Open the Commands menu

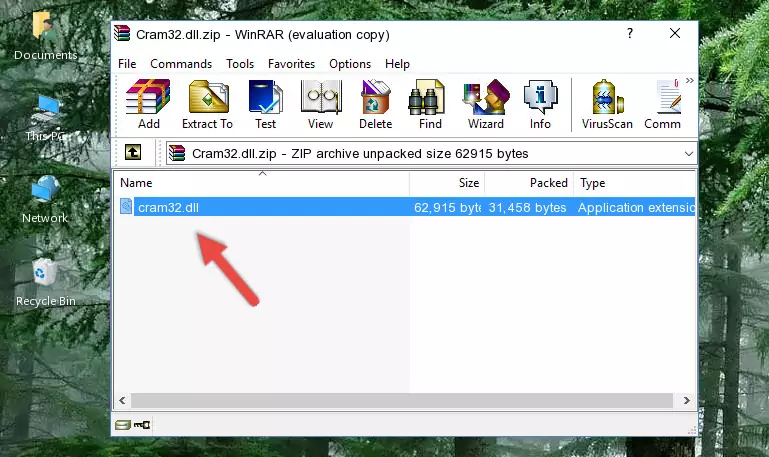click(181, 64)
